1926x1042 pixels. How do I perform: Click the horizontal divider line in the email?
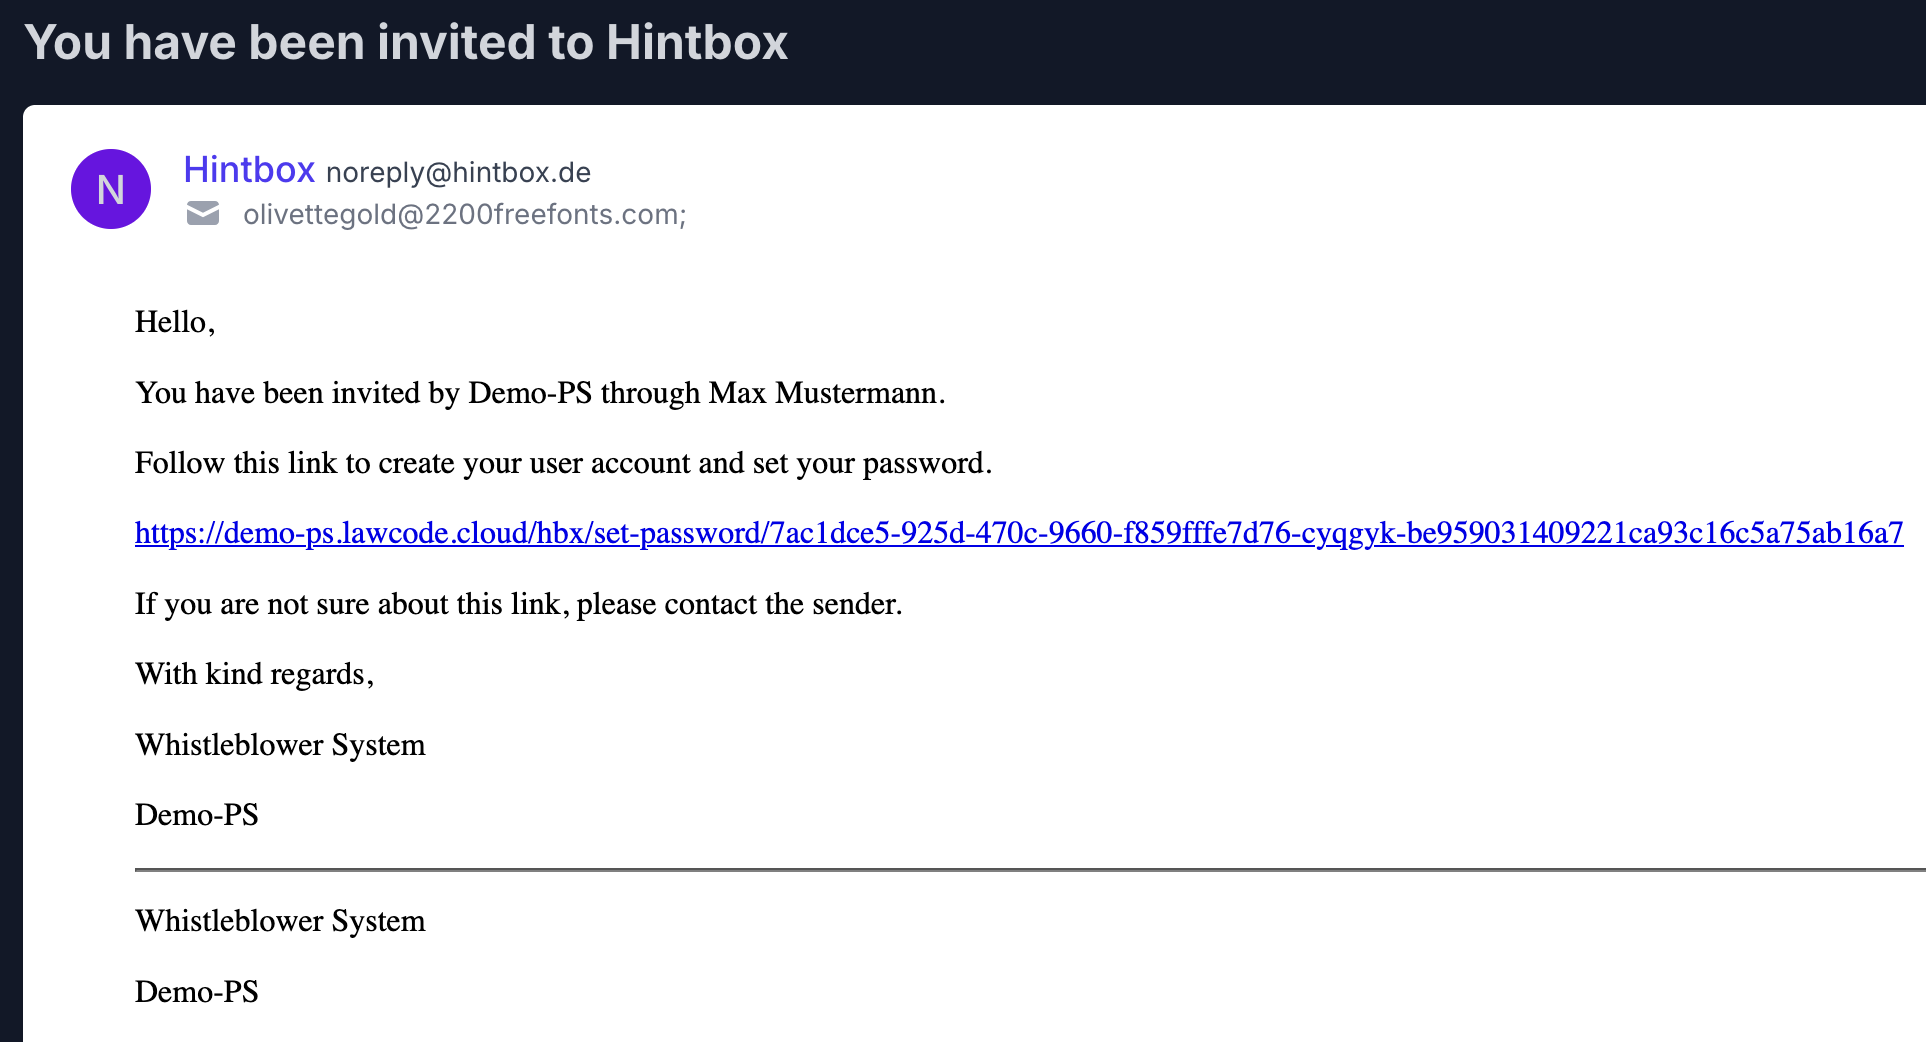(x=1000, y=870)
